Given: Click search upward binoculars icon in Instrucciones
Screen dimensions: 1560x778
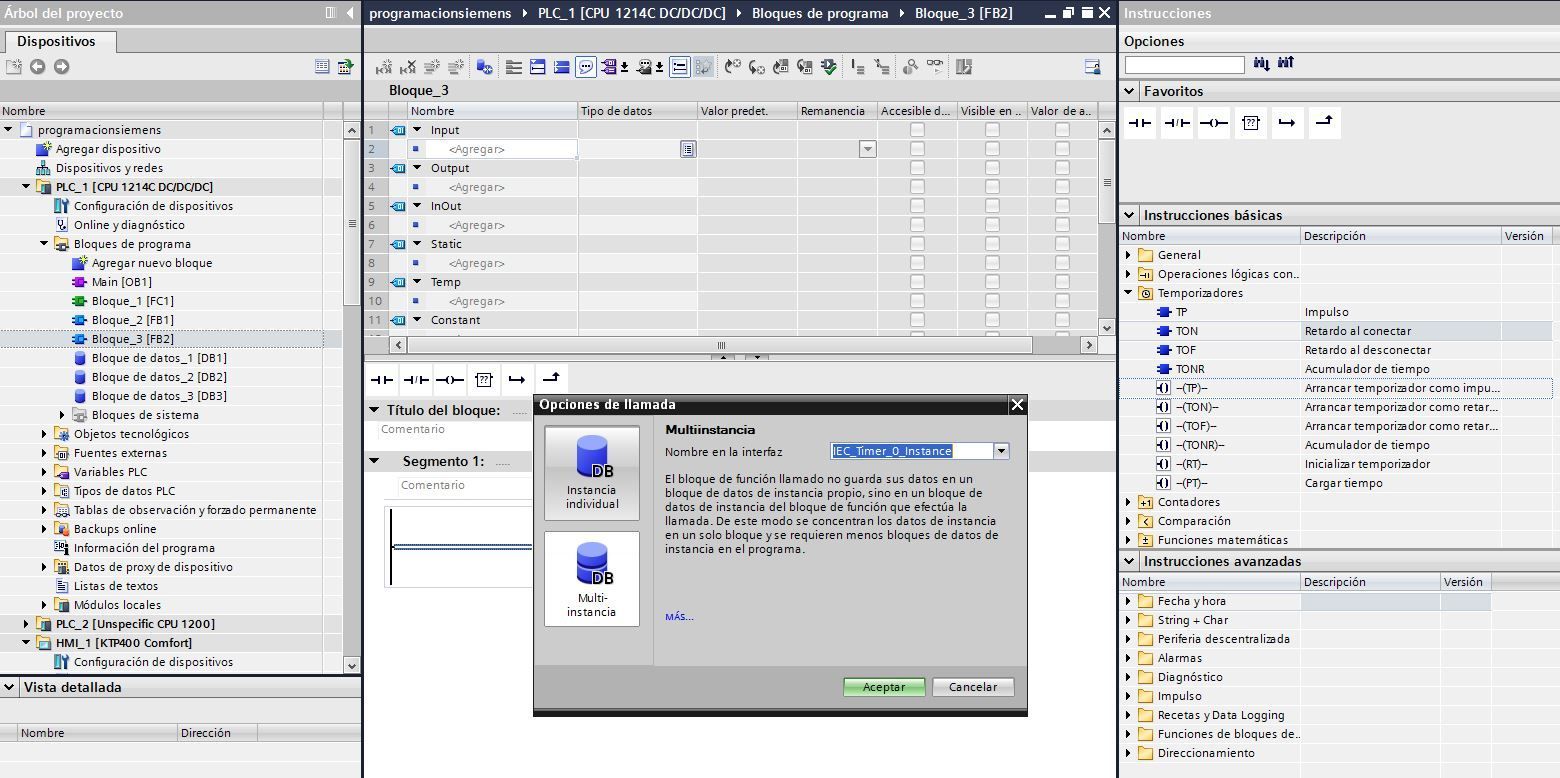Looking at the screenshot, I should pyautogui.click(x=1286, y=64).
